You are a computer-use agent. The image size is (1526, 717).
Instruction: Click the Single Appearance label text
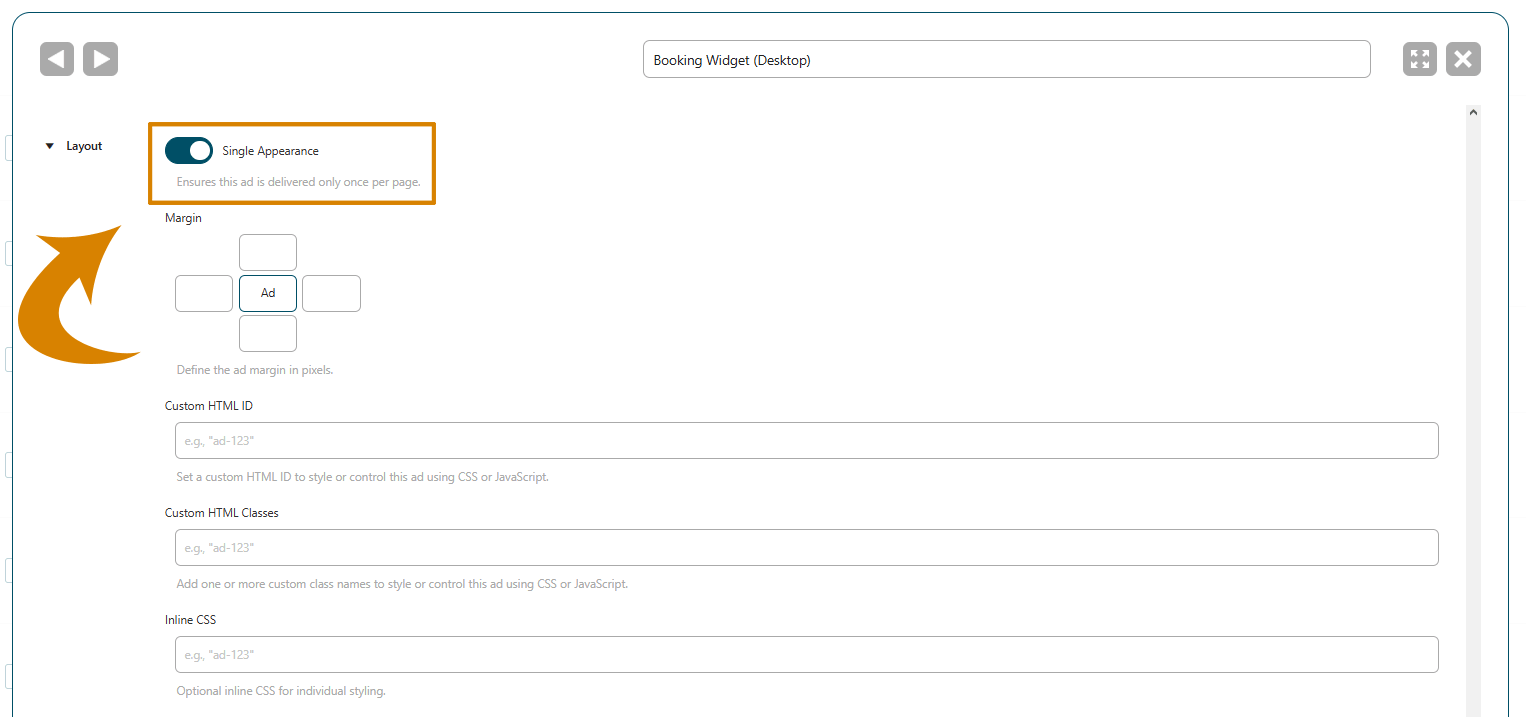click(x=270, y=151)
